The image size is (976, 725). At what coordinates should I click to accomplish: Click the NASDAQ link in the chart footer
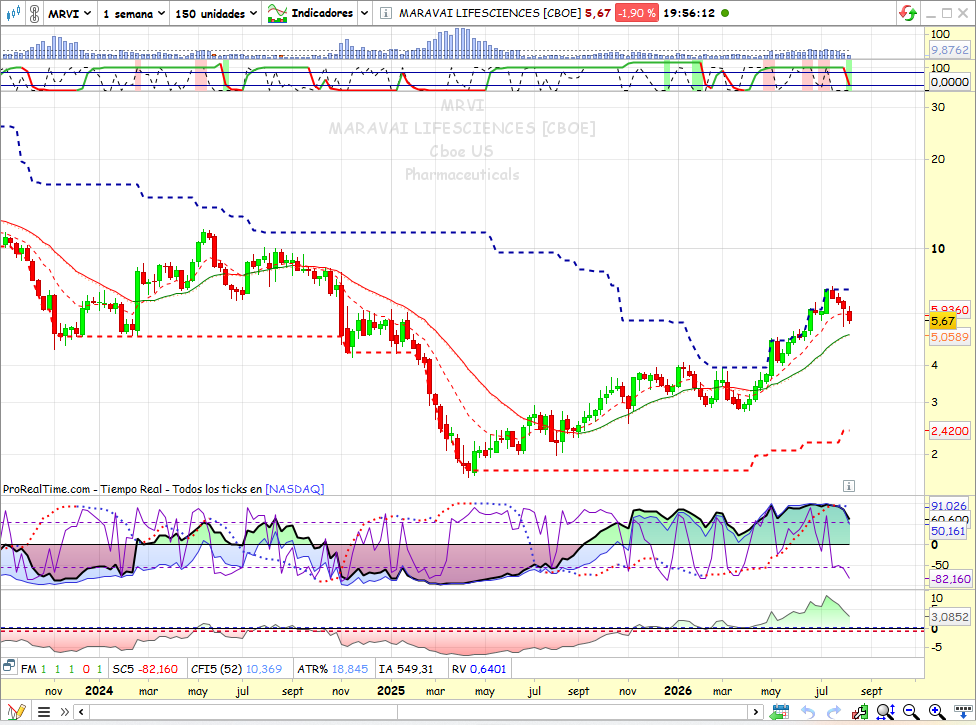coord(295,489)
